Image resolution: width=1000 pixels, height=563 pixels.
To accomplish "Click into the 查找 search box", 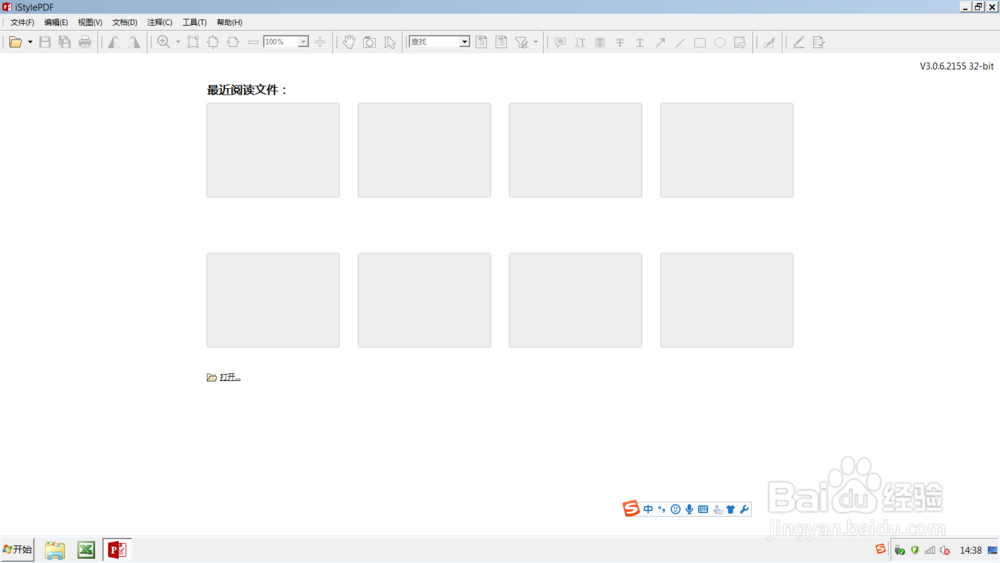I will (434, 42).
